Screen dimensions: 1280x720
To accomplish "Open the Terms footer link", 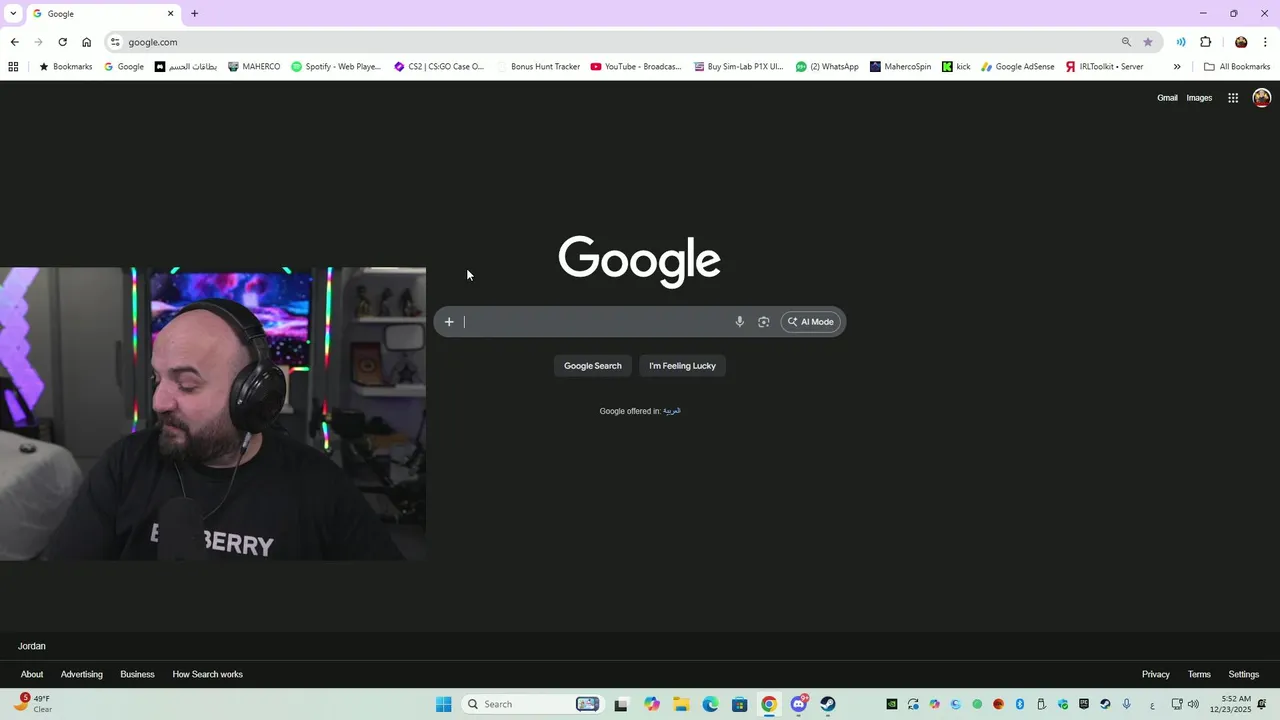I will point(1199,674).
